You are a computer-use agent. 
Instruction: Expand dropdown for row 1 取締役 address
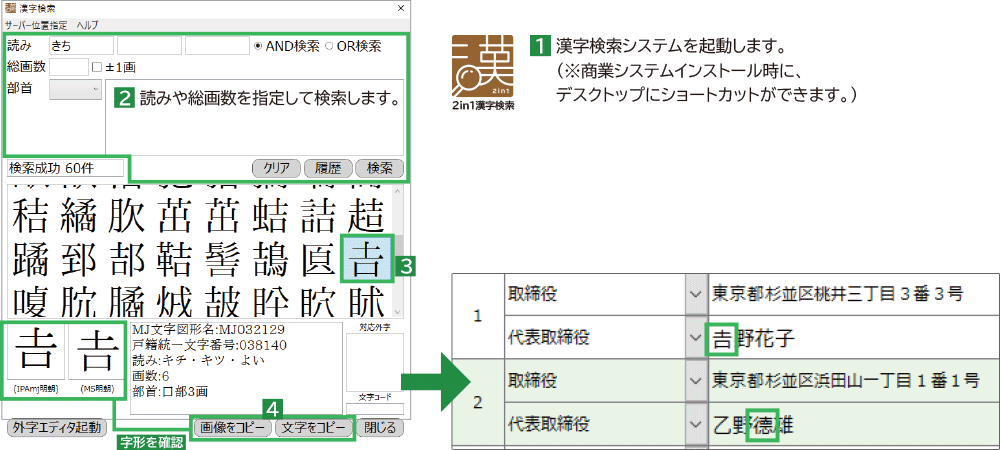pyautogui.click(x=695, y=293)
